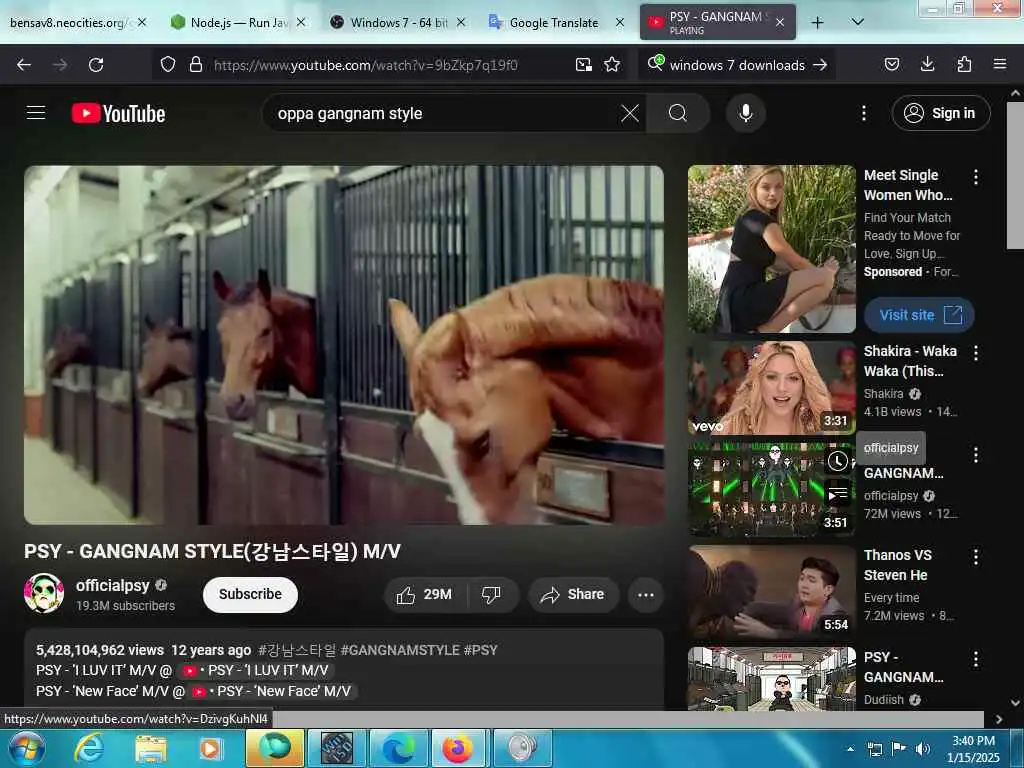Like the video with thumbs up
The image size is (1024, 768).
click(x=424, y=594)
